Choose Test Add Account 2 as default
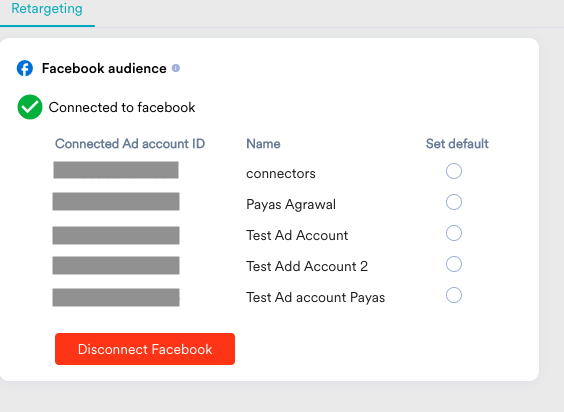This screenshot has height=412, width=564. [x=454, y=264]
